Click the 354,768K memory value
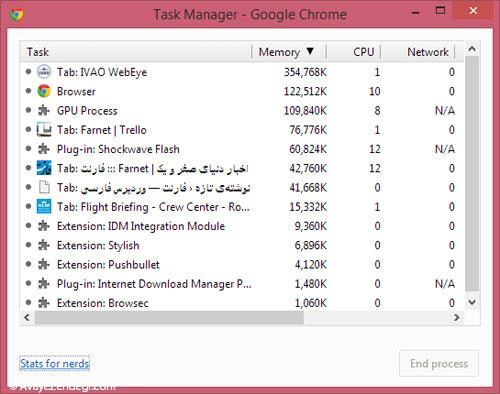The width and height of the screenshot is (500, 394). pos(305,72)
